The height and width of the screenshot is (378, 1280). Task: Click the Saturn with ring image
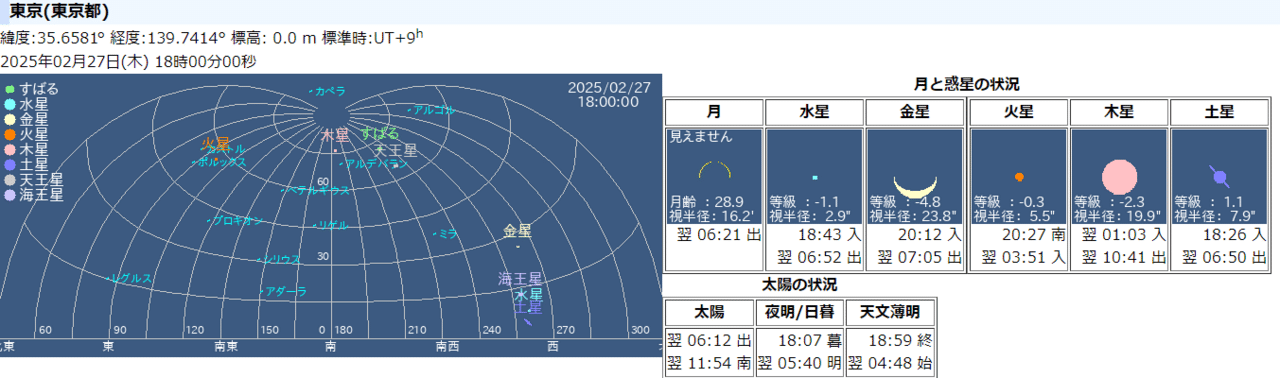pos(1219,176)
